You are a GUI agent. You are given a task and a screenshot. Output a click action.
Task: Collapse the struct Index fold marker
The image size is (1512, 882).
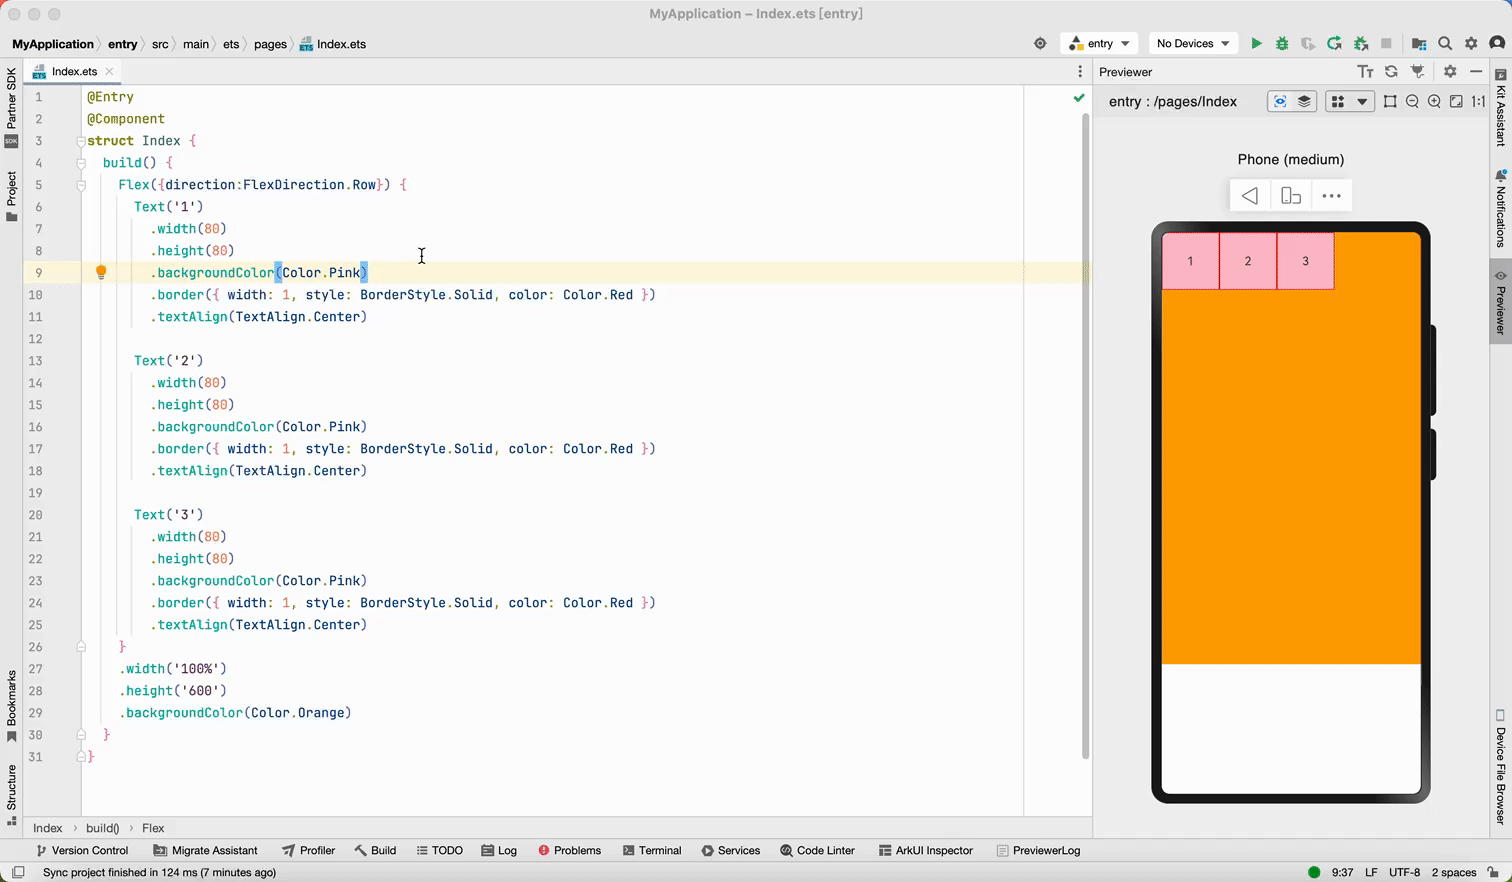(x=81, y=141)
